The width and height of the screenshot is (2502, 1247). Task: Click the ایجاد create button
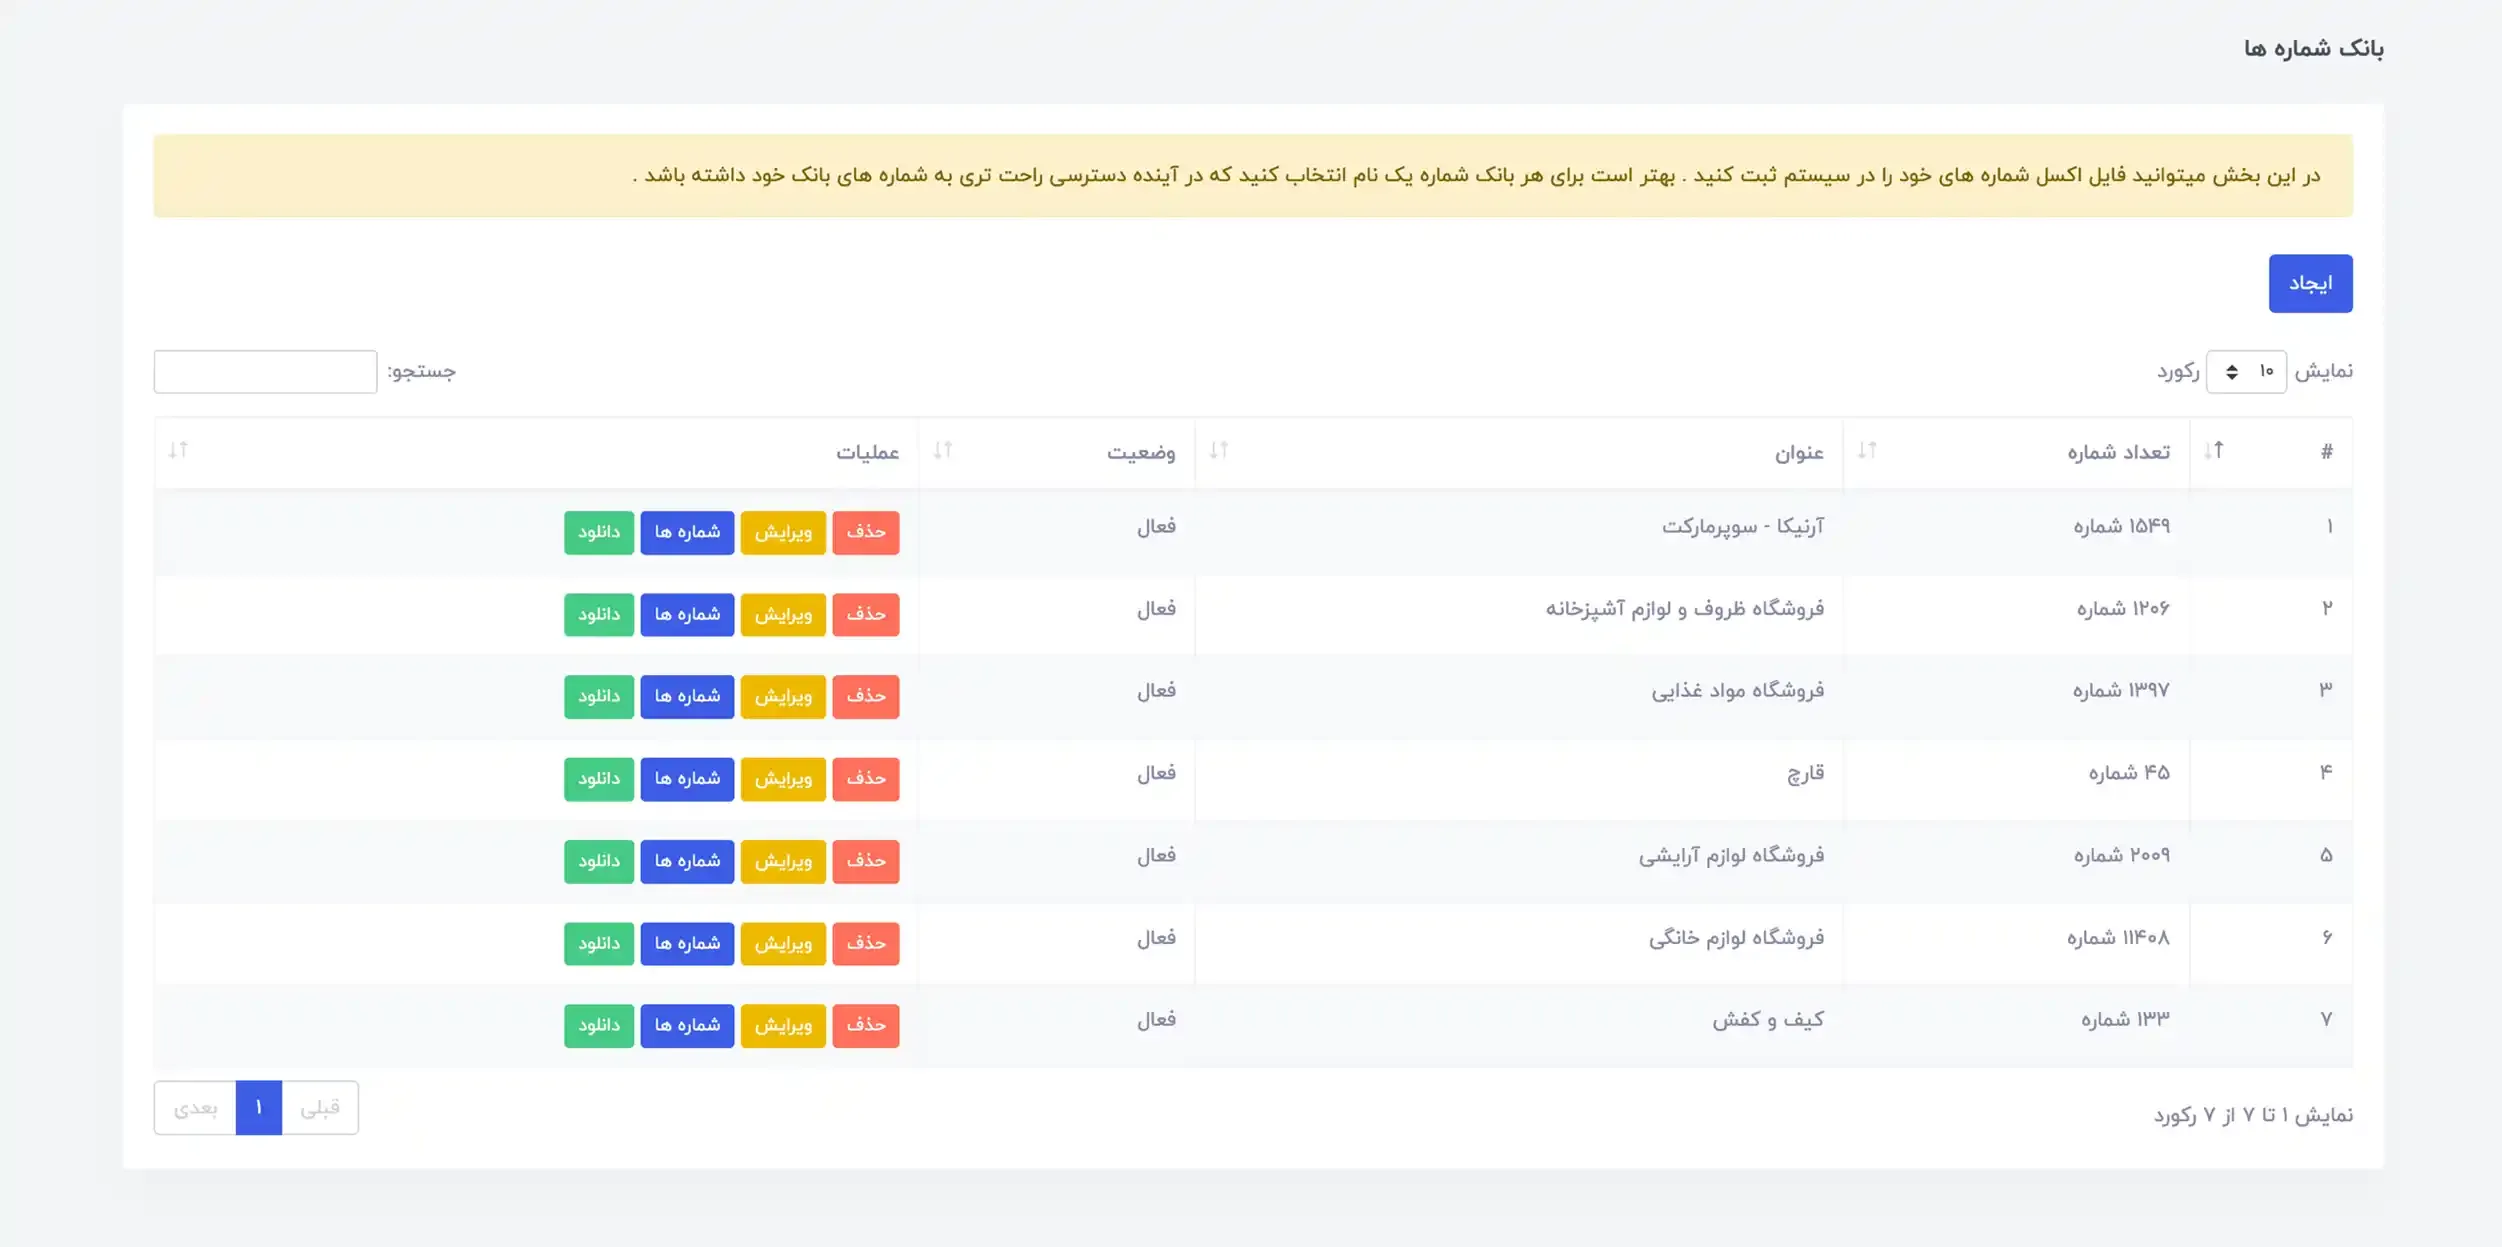[x=2310, y=284]
